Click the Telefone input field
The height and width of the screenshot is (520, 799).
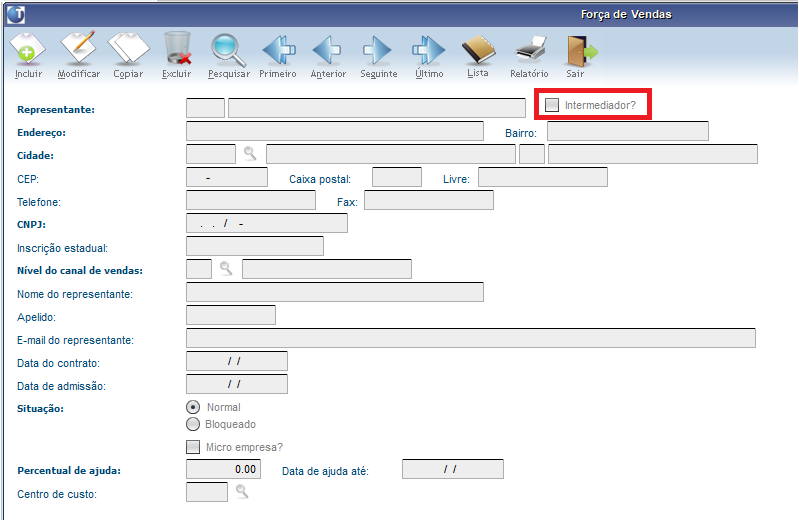[251, 200]
